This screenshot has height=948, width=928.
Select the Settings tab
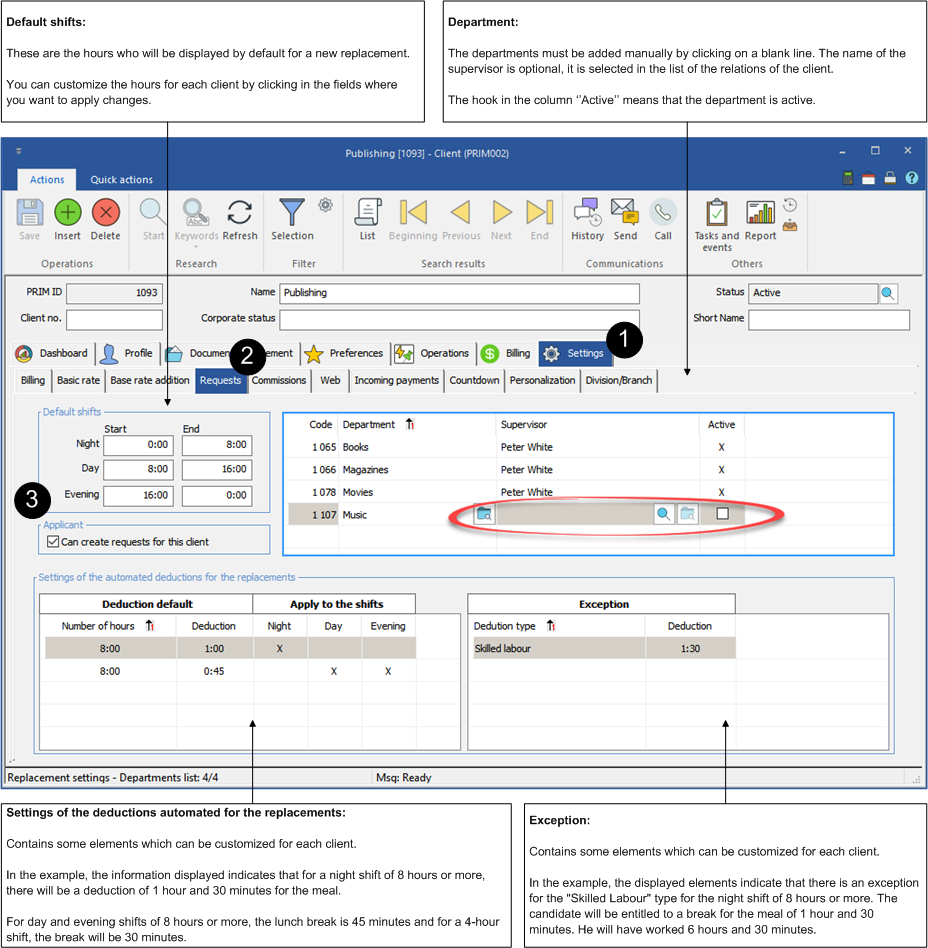(575, 353)
